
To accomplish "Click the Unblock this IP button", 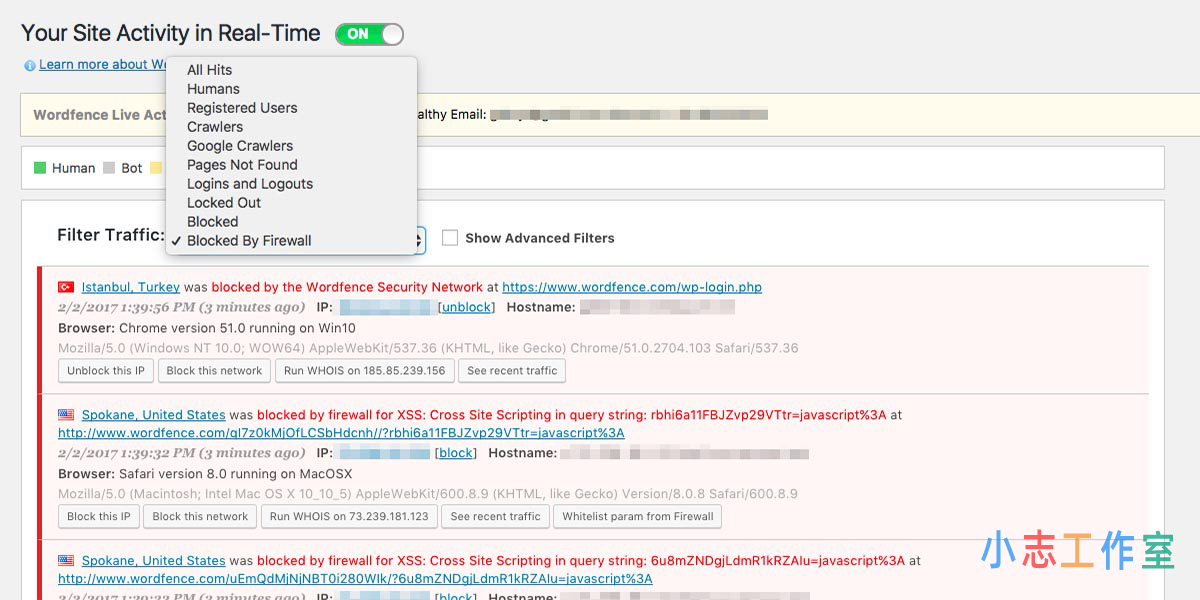I will (x=105, y=370).
